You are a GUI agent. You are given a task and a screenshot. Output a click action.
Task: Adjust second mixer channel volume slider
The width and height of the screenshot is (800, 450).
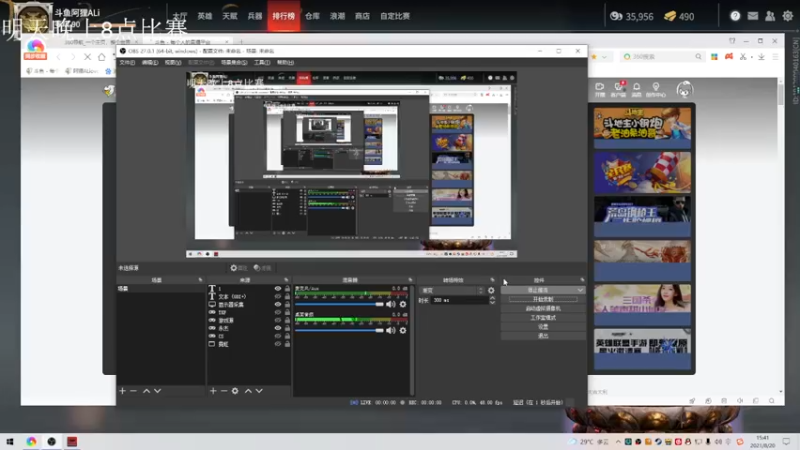(x=339, y=331)
